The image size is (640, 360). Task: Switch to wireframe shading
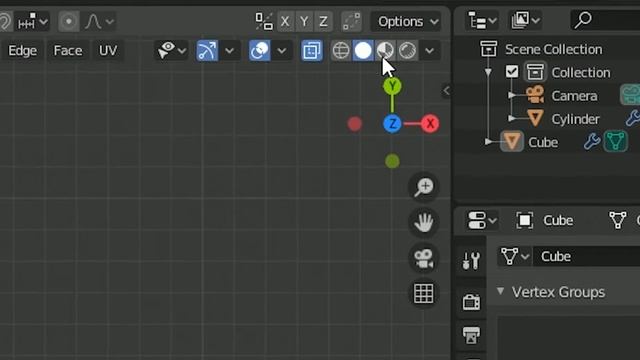click(341, 51)
